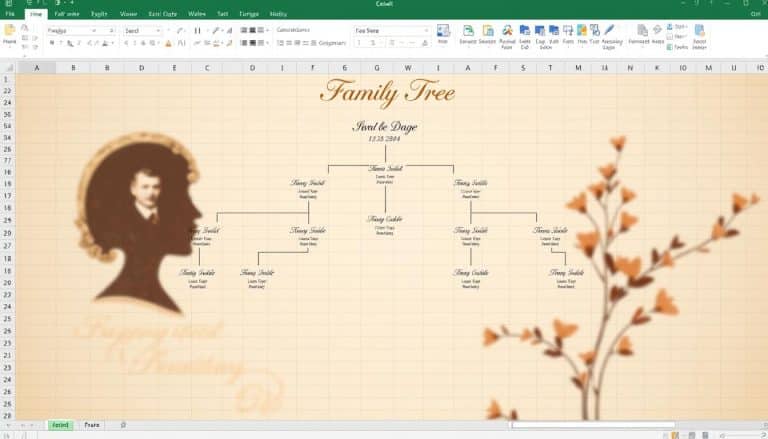Switch to the 'Walew' ribbon tab
The height and width of the screenshot is (439, 768).
pyautogui.click(x=197, y=14)
